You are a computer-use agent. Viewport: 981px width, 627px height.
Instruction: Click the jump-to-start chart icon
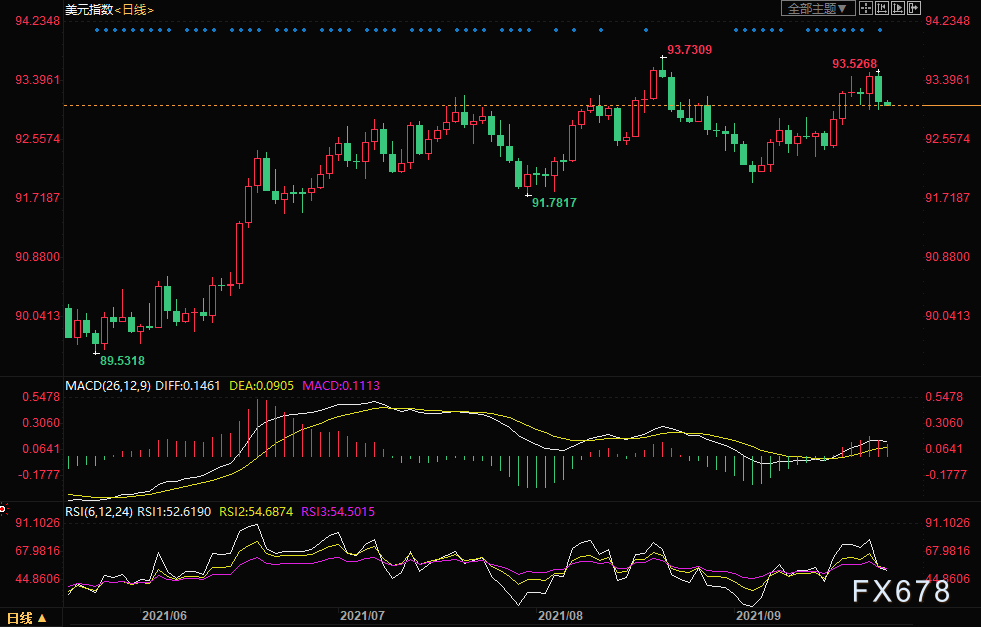882,8
